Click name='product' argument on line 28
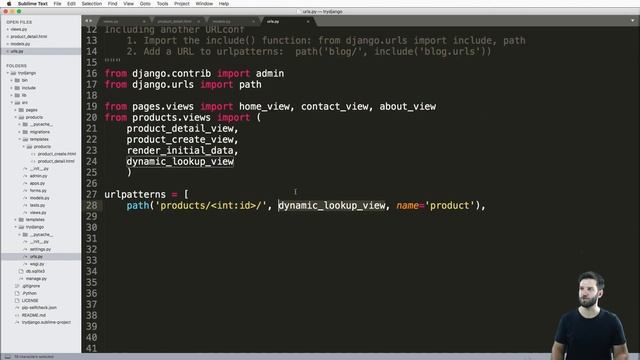640x360 pixels. [436, 205]
